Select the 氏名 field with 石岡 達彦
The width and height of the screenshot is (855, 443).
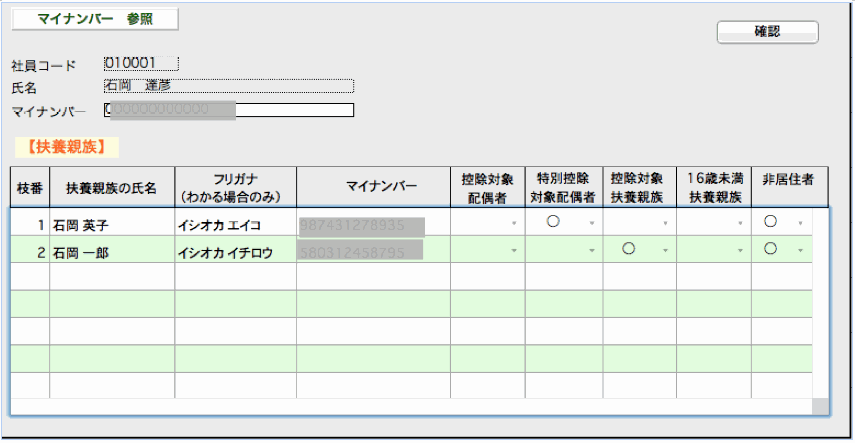(x=228, y=87)
